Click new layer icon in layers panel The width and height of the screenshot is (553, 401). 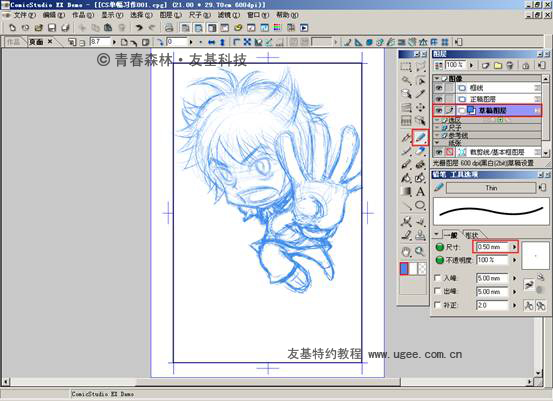coord(486,66)
